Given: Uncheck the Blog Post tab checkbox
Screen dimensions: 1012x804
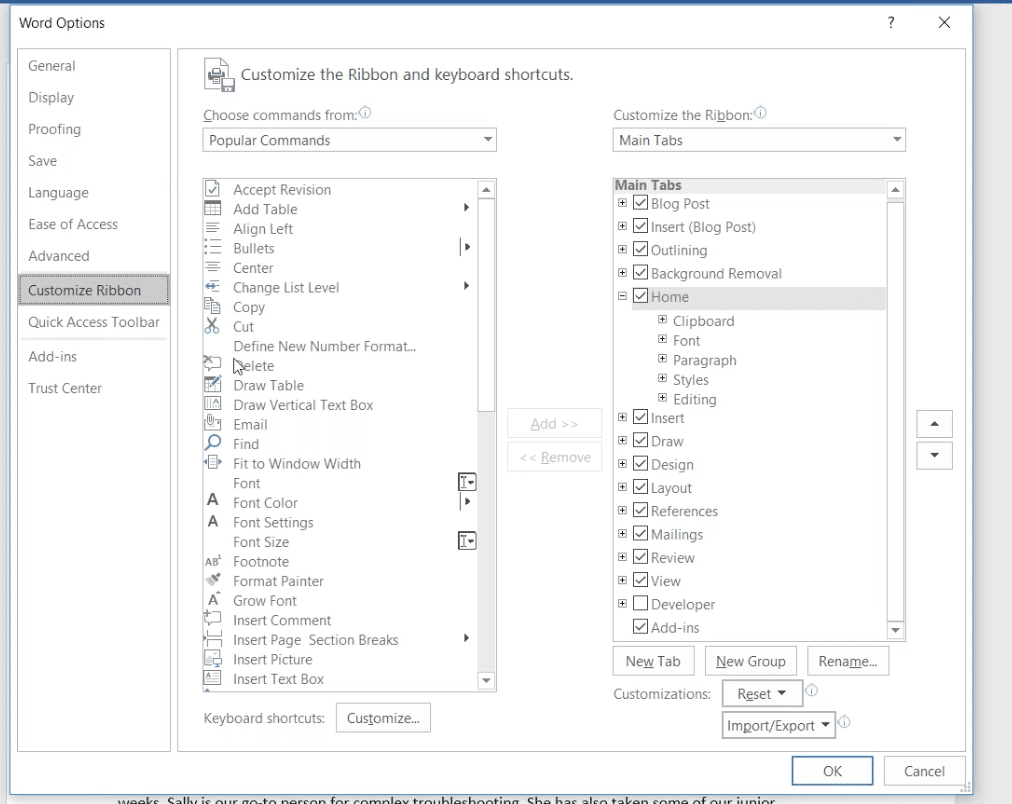Looking at the screenshot, I should [x=640, y=203].
